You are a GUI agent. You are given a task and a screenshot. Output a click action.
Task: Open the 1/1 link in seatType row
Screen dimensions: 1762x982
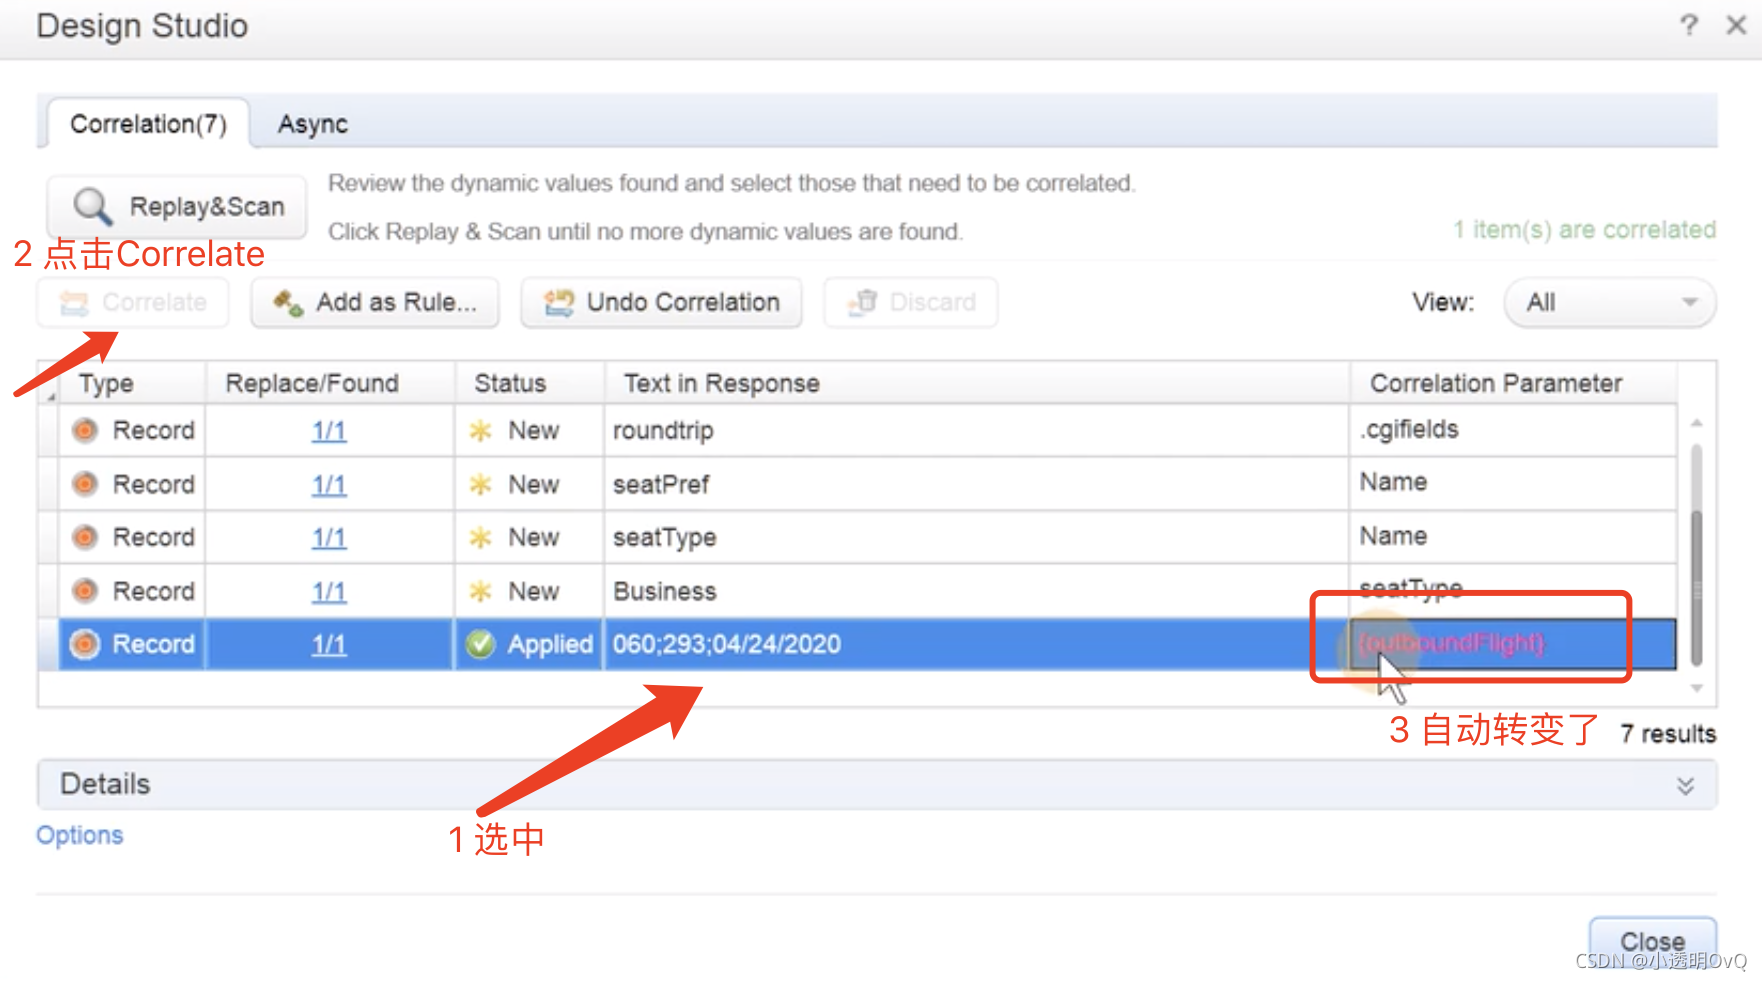[329, 538]
